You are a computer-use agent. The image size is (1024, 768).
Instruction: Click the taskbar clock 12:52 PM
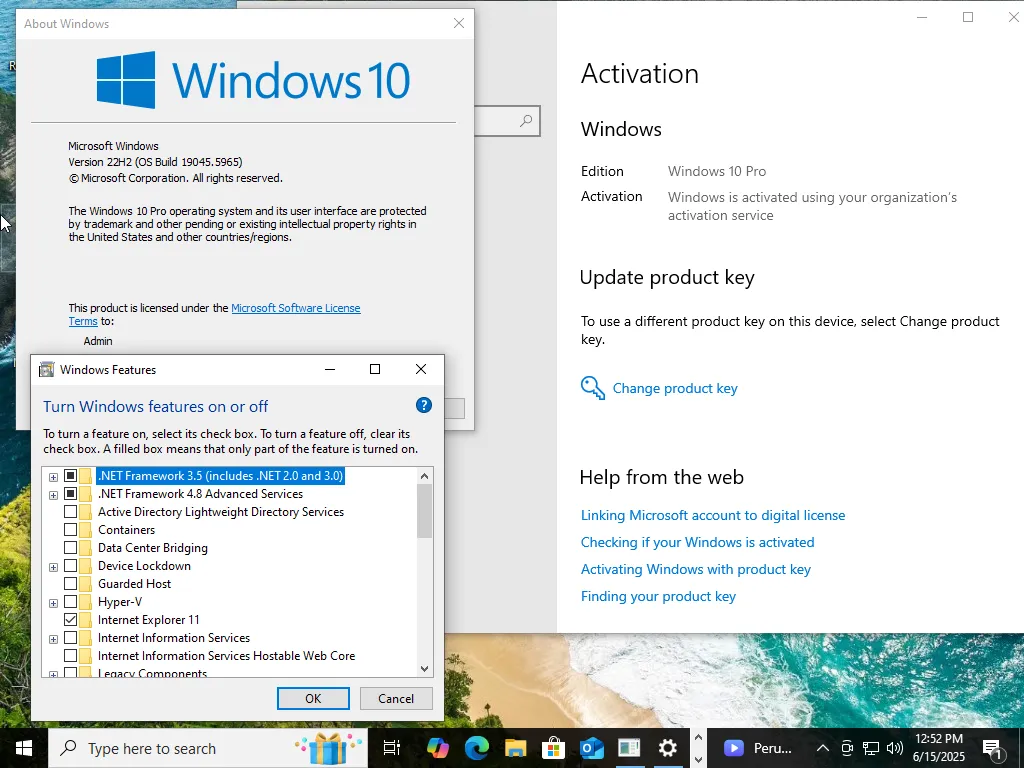(938, 739)
